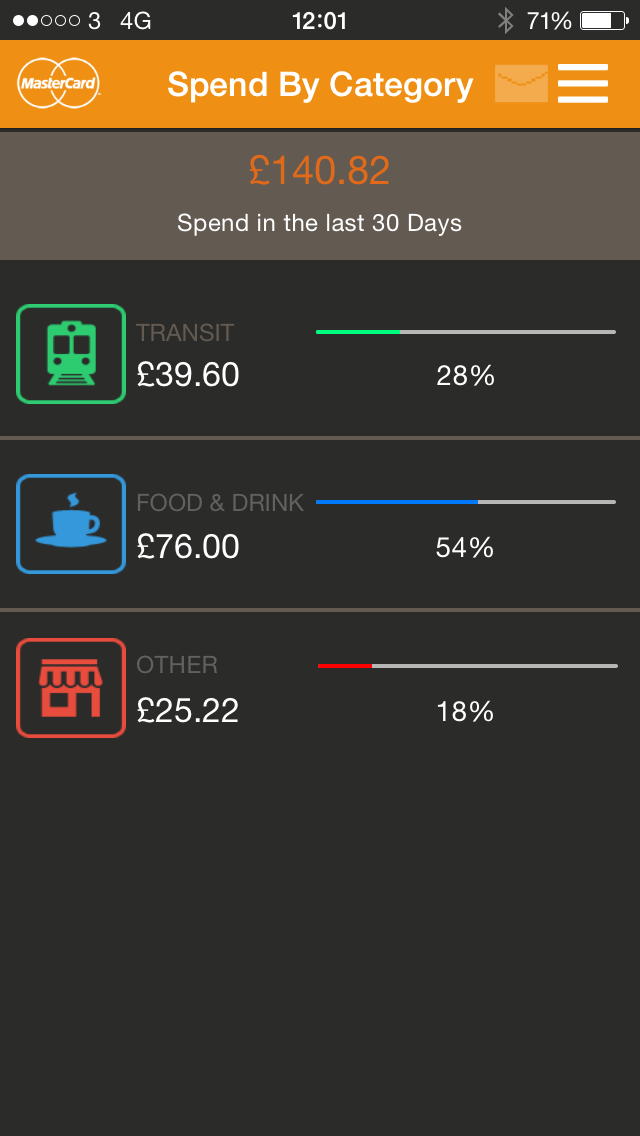Viewport: 640px width, 1136px height.
Task: Tap the Spend By Category title
Action: tap(320, 85)
